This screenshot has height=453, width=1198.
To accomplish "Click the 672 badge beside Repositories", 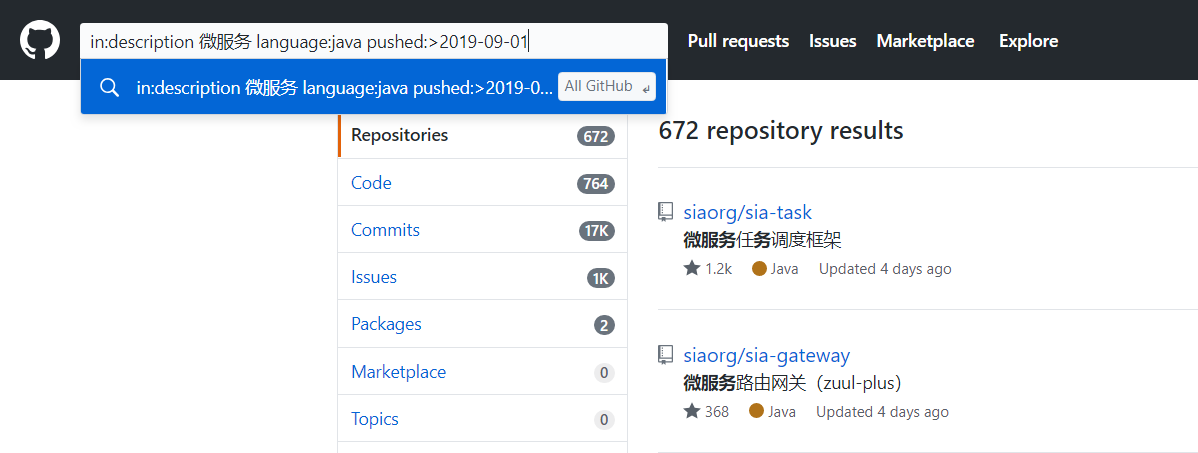I will (595, 136).
